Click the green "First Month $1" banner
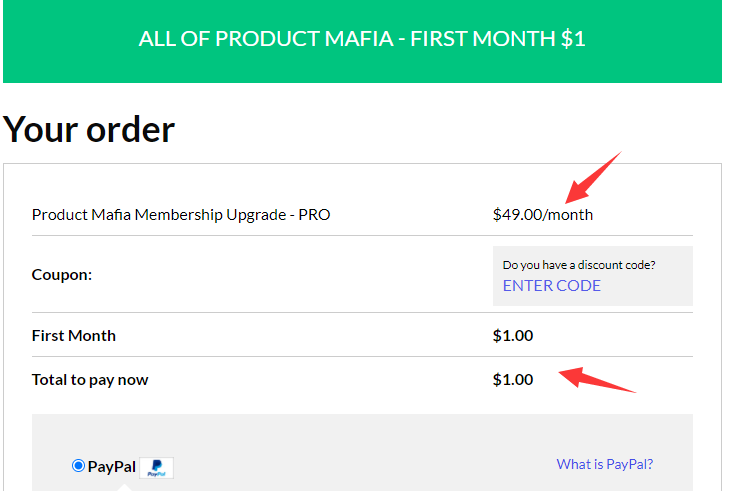Viewport: 730px width, 491px height. coord(362,41)
